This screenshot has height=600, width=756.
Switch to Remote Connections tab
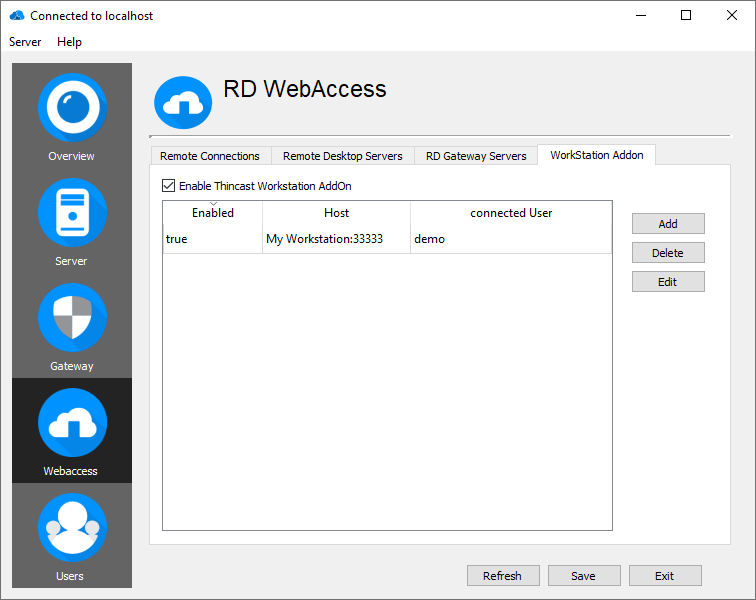[x=210, y=156]
